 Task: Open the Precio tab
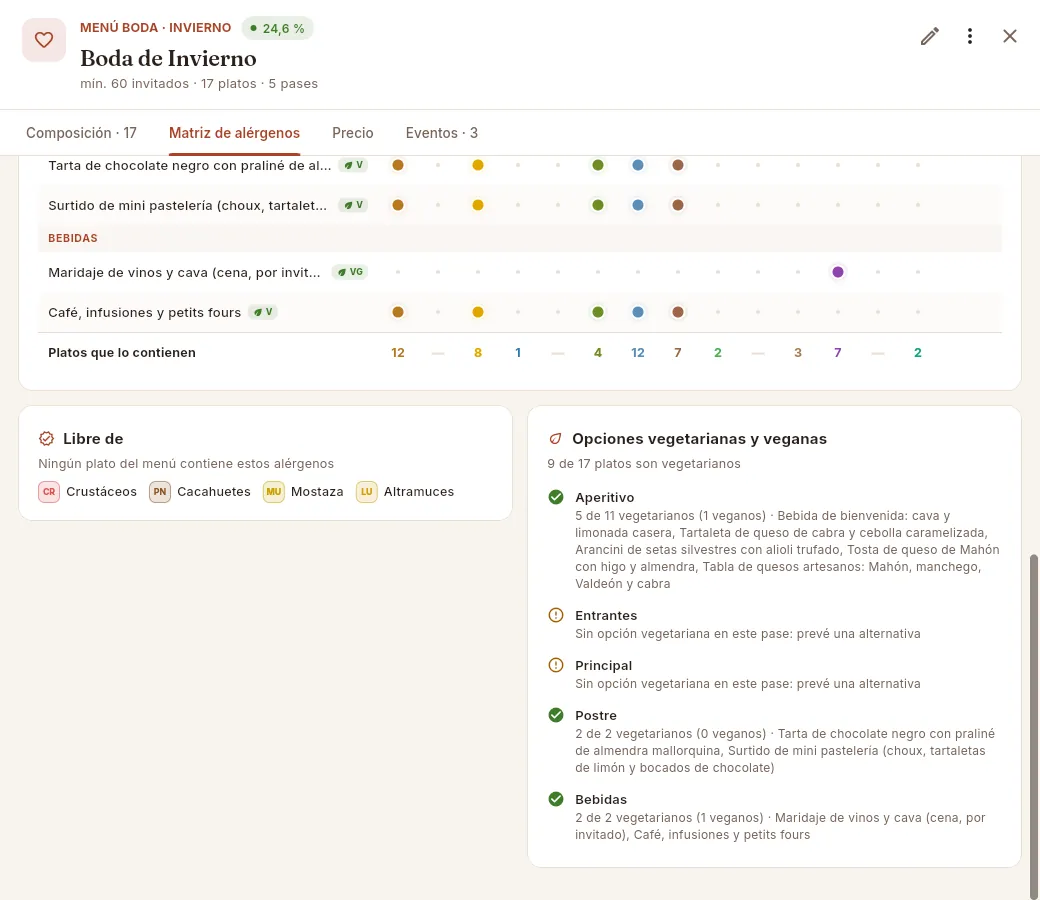pos(353,133)
